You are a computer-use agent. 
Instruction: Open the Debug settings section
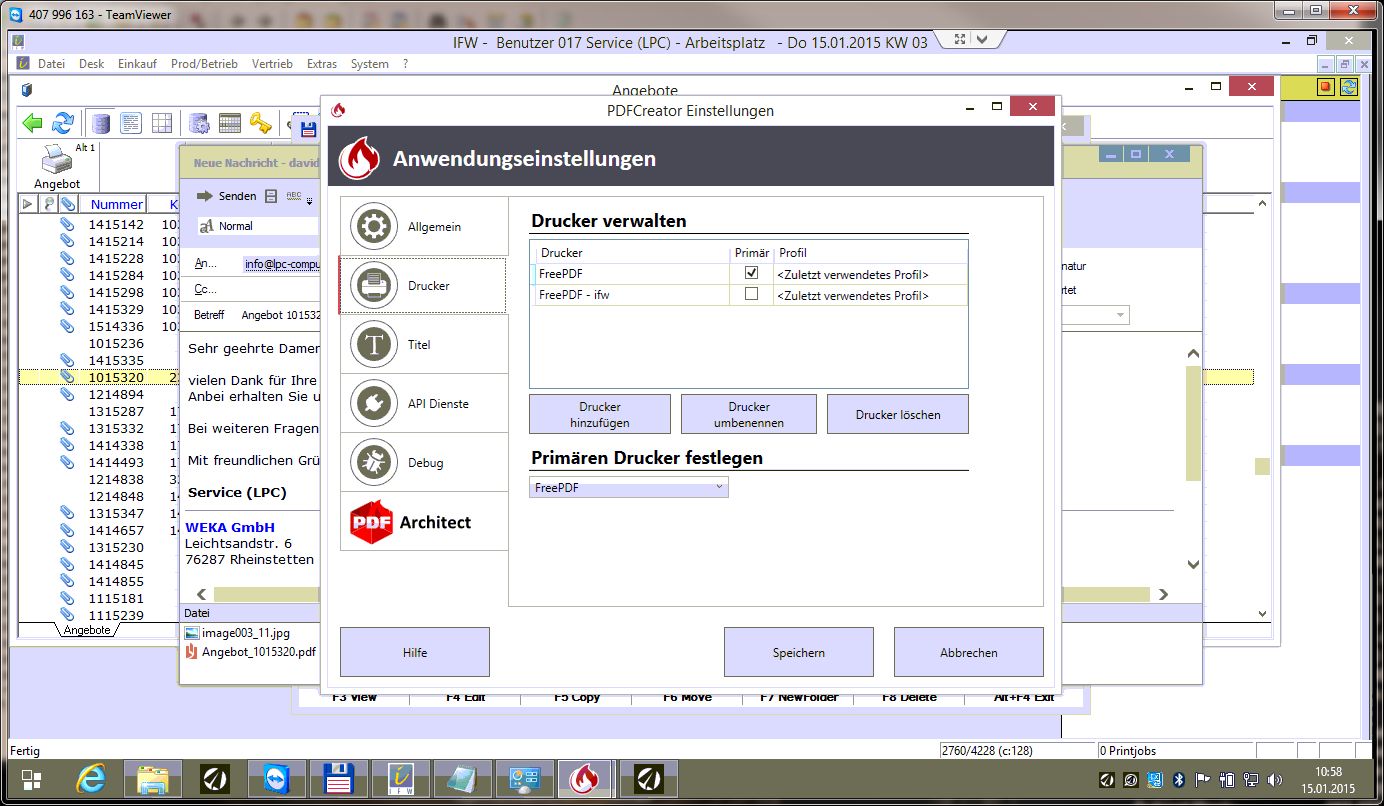(423, 463)
